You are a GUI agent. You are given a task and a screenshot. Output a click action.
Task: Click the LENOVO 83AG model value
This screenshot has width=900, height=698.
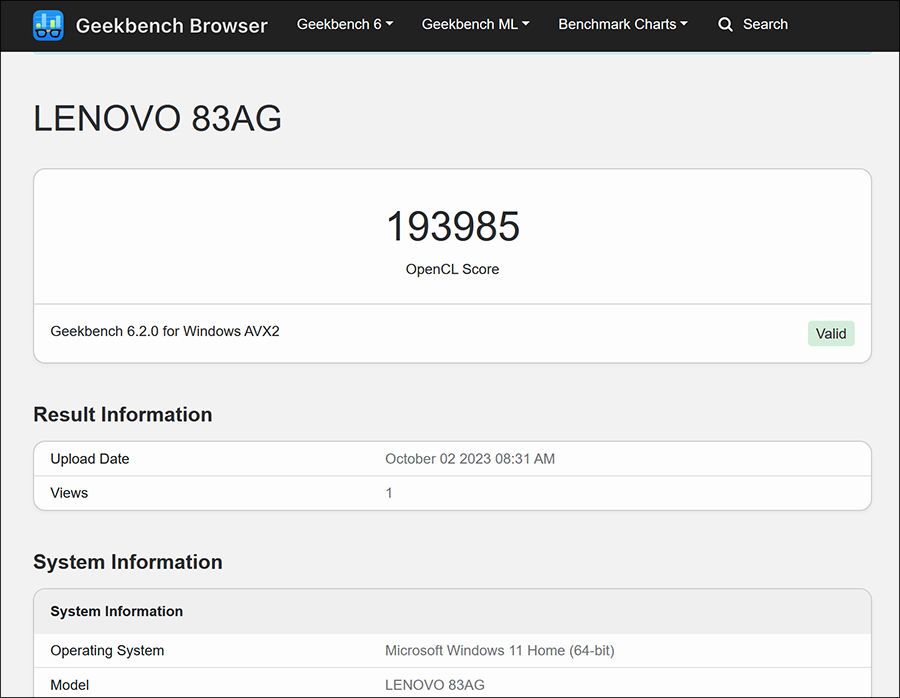click(435, 685)
